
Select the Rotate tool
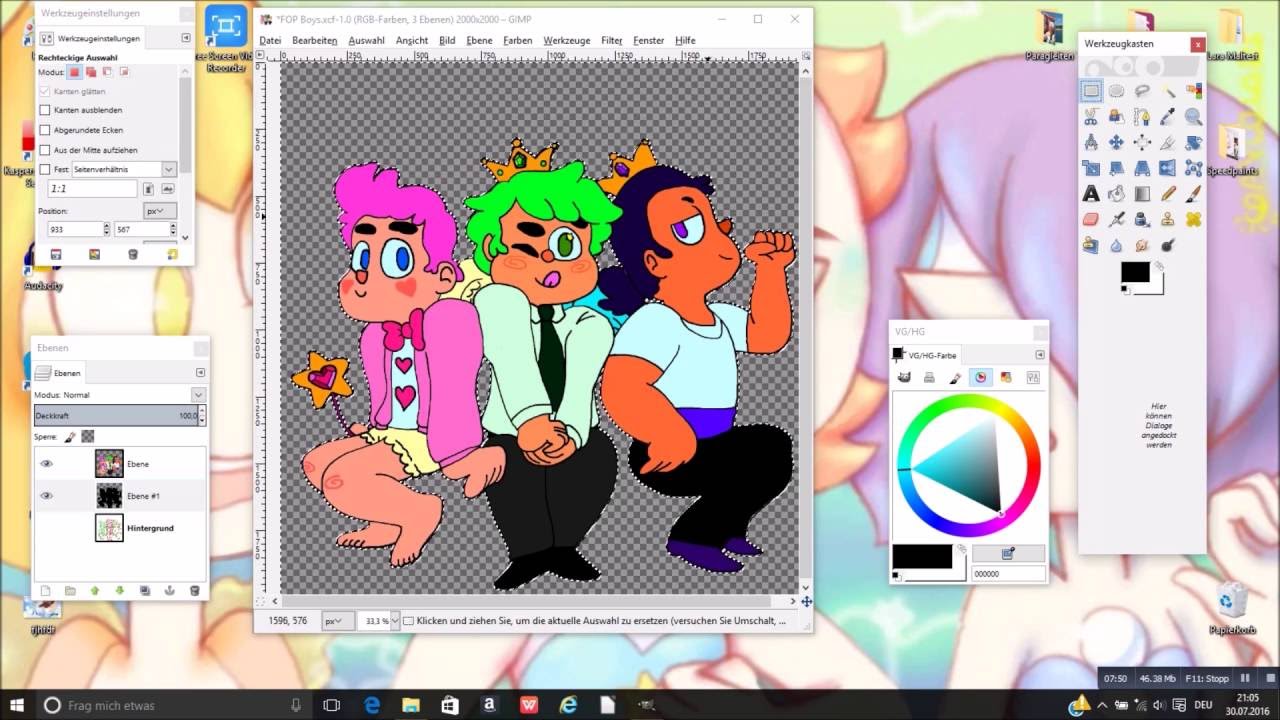point(1193,142)
